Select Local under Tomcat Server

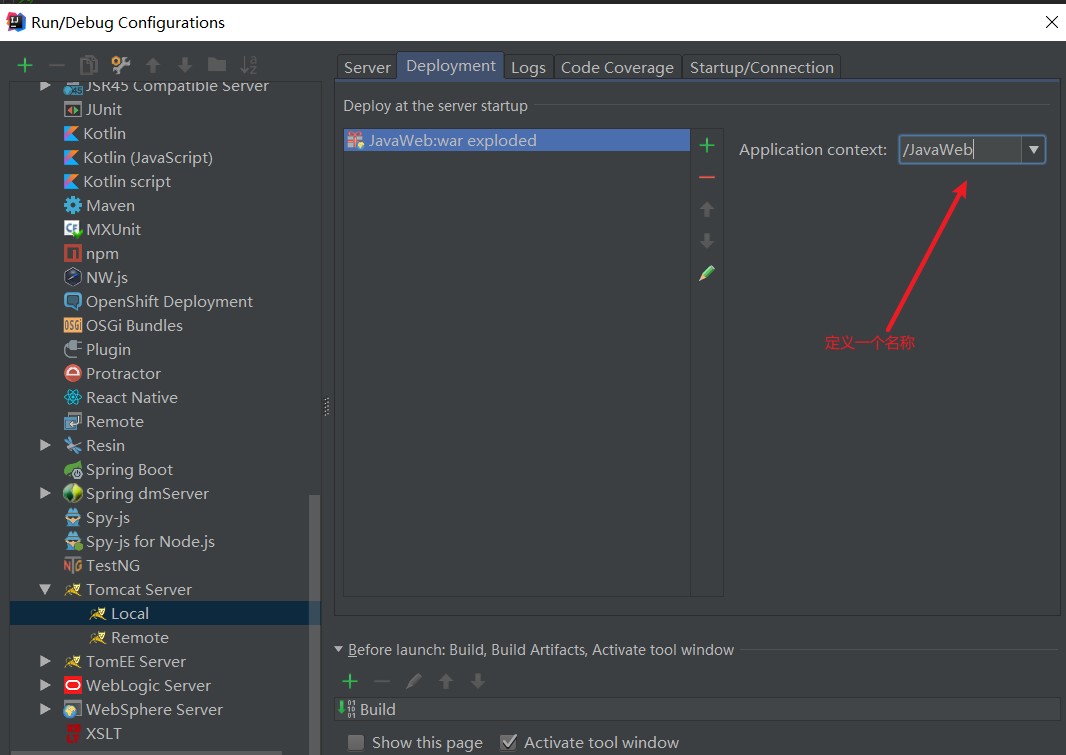click(165, 614)
